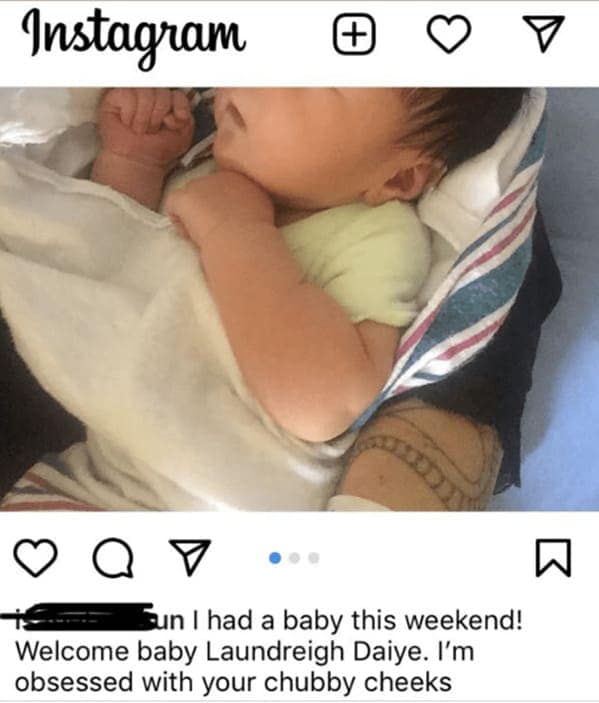Select the second carousel dot
Screen dimensions: 599x703
tap(294, 558)
